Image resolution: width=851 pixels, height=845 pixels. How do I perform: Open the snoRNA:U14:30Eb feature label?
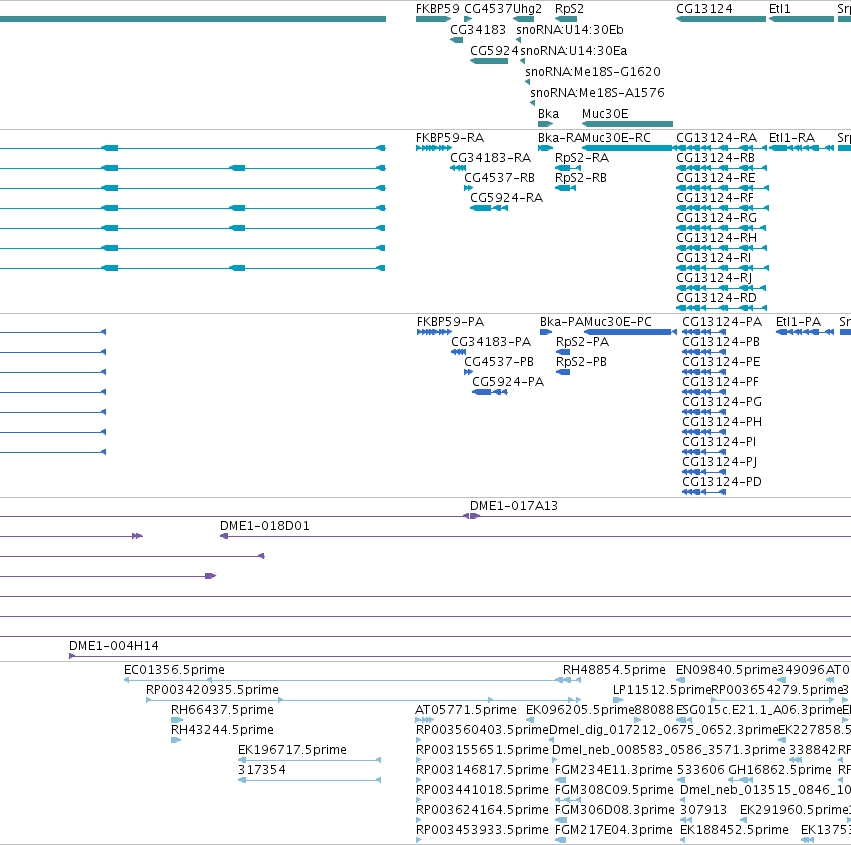coord(570,30)
